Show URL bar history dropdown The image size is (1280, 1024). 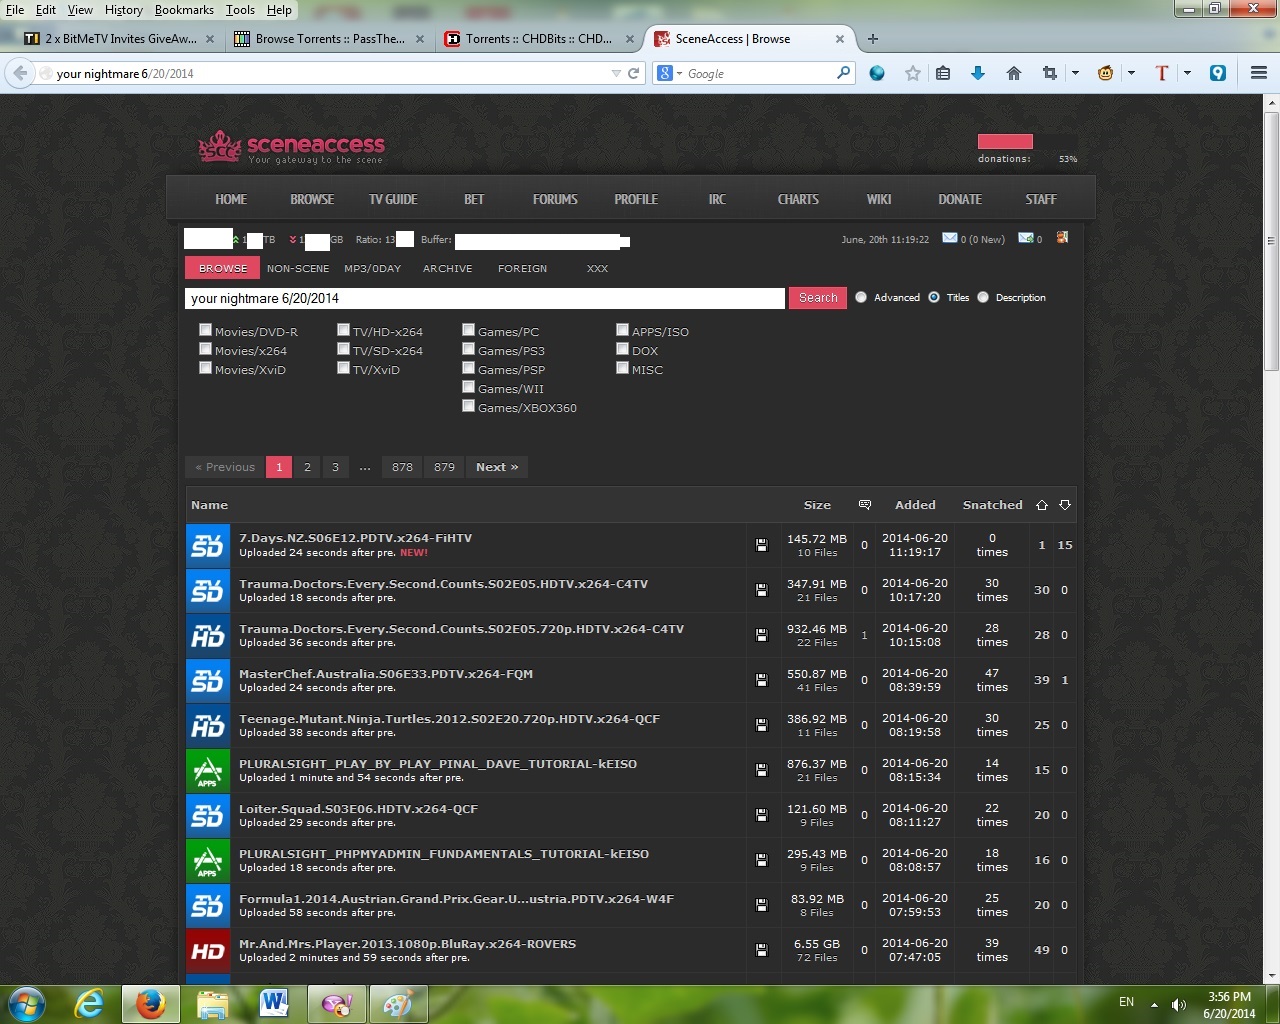[x=616, y=73]
